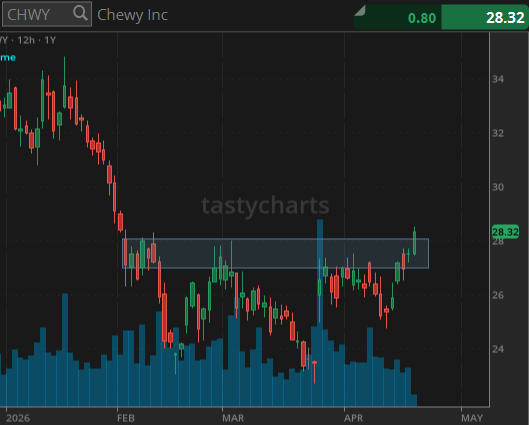Click the 34 price axis label
This screenshot has width=529, height=425.
(498, 79)
